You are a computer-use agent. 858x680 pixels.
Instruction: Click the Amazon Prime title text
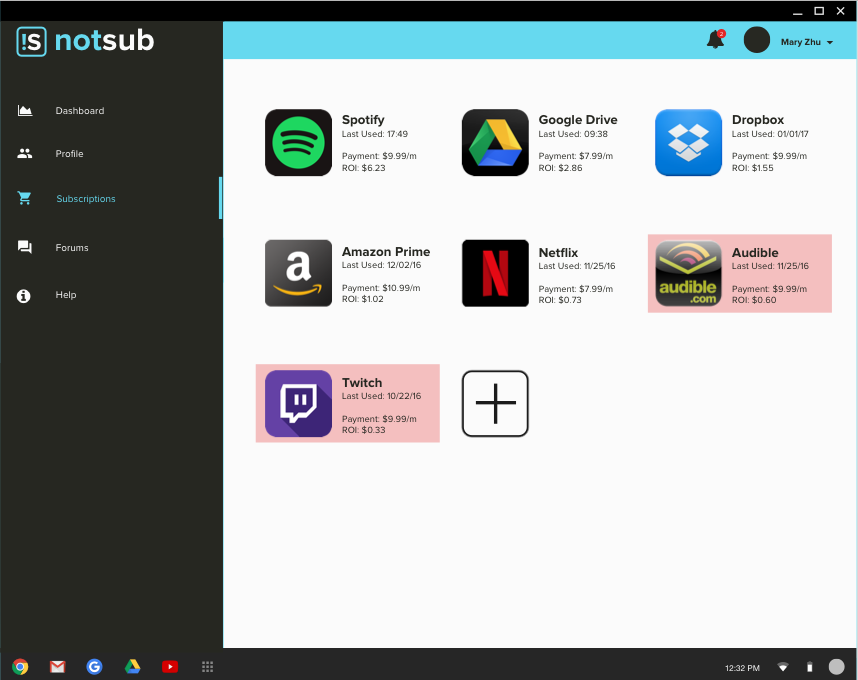click(x=386, y=252)
